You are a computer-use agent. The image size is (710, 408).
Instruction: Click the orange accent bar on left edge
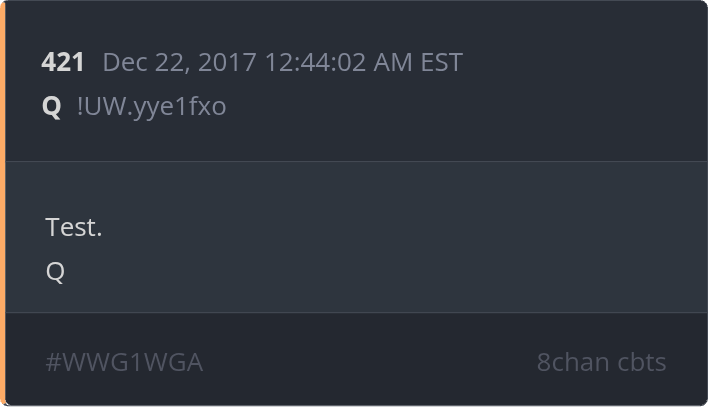(x=3, y=204)
